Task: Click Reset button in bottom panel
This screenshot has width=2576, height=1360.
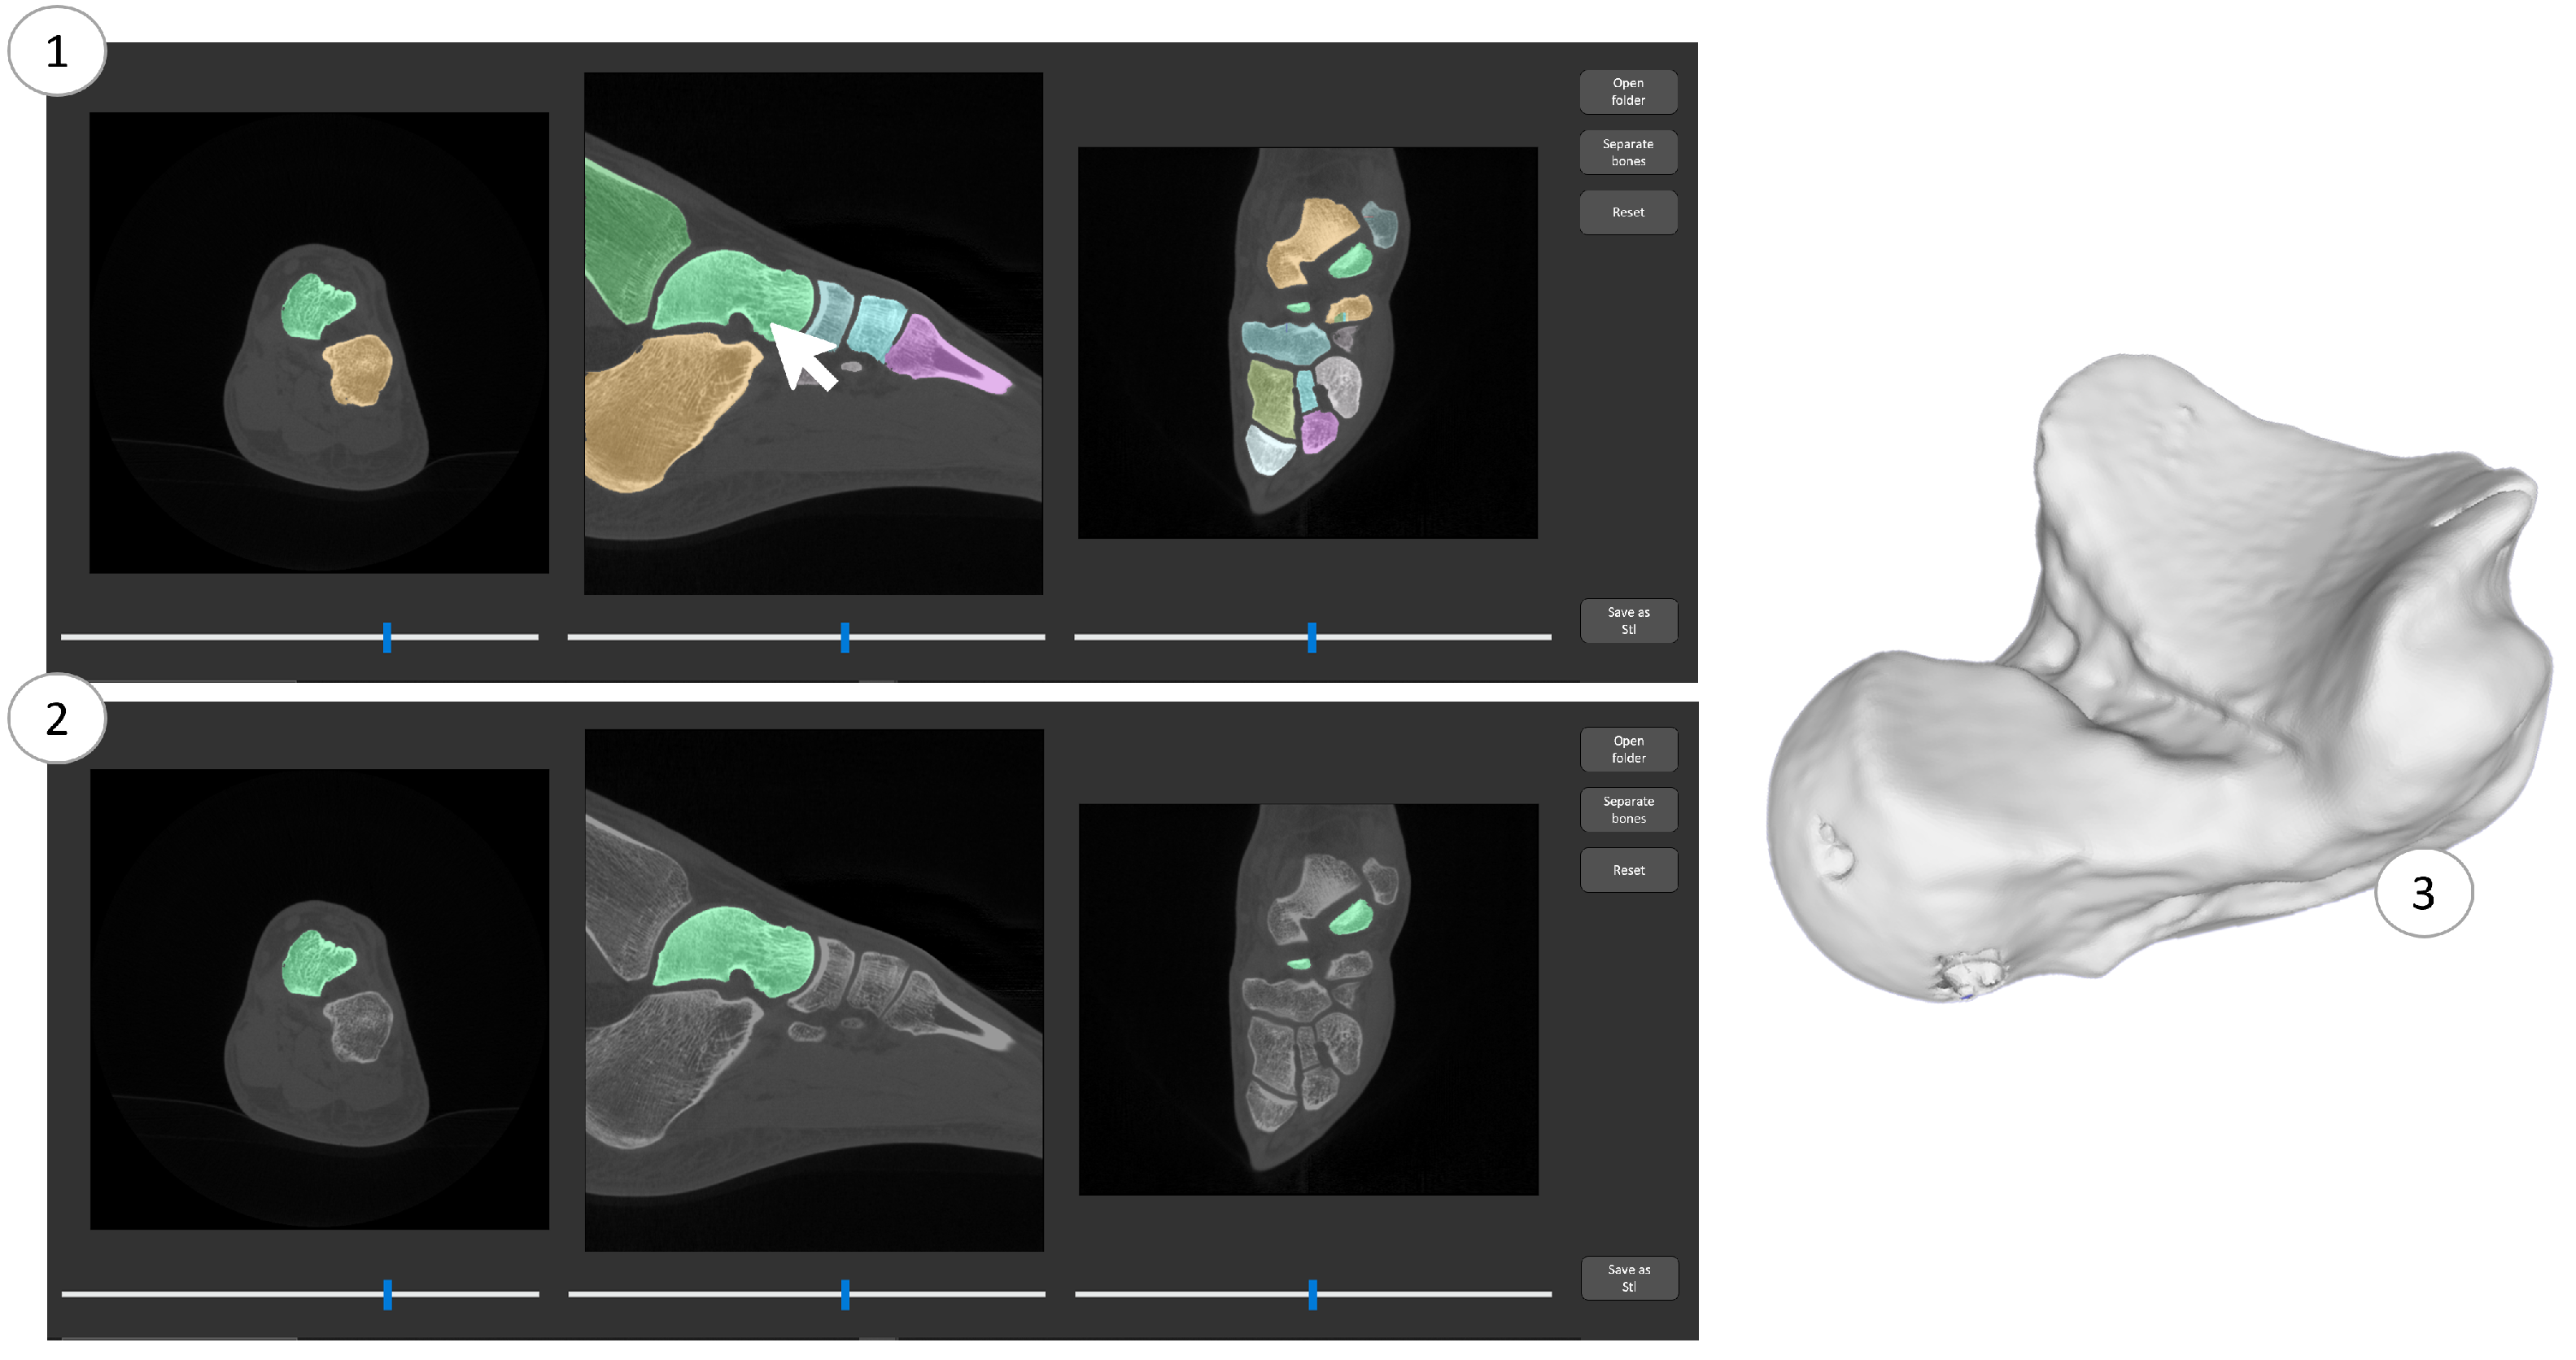Action: pyautogui.click(x=1628, y=870)
